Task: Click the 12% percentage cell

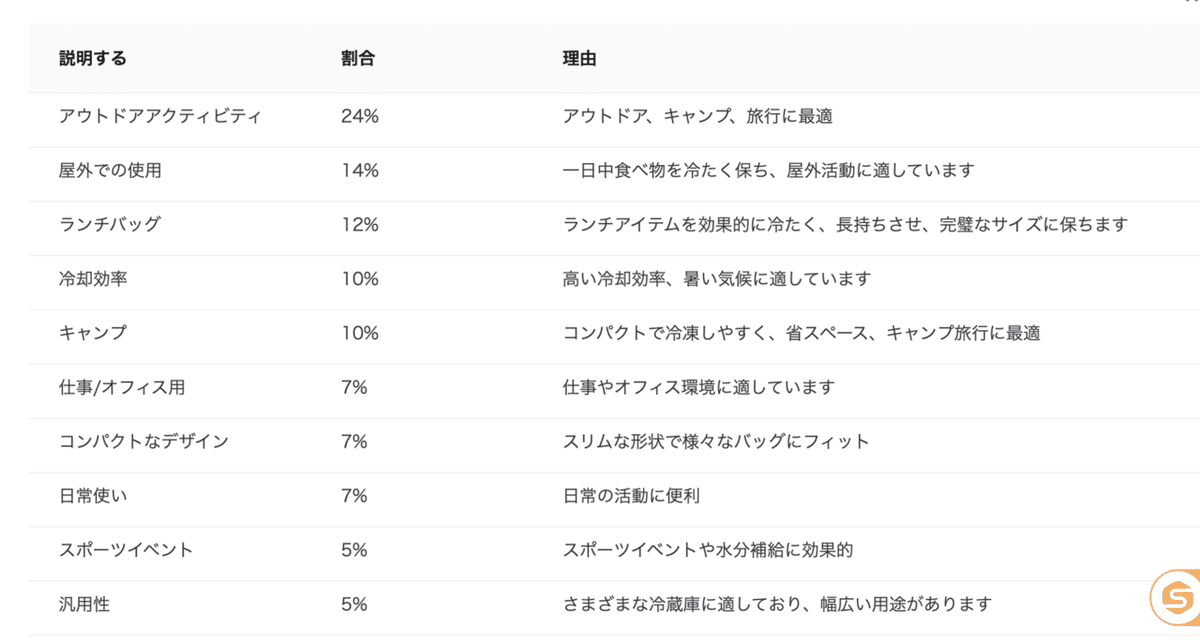Action: 360,224
